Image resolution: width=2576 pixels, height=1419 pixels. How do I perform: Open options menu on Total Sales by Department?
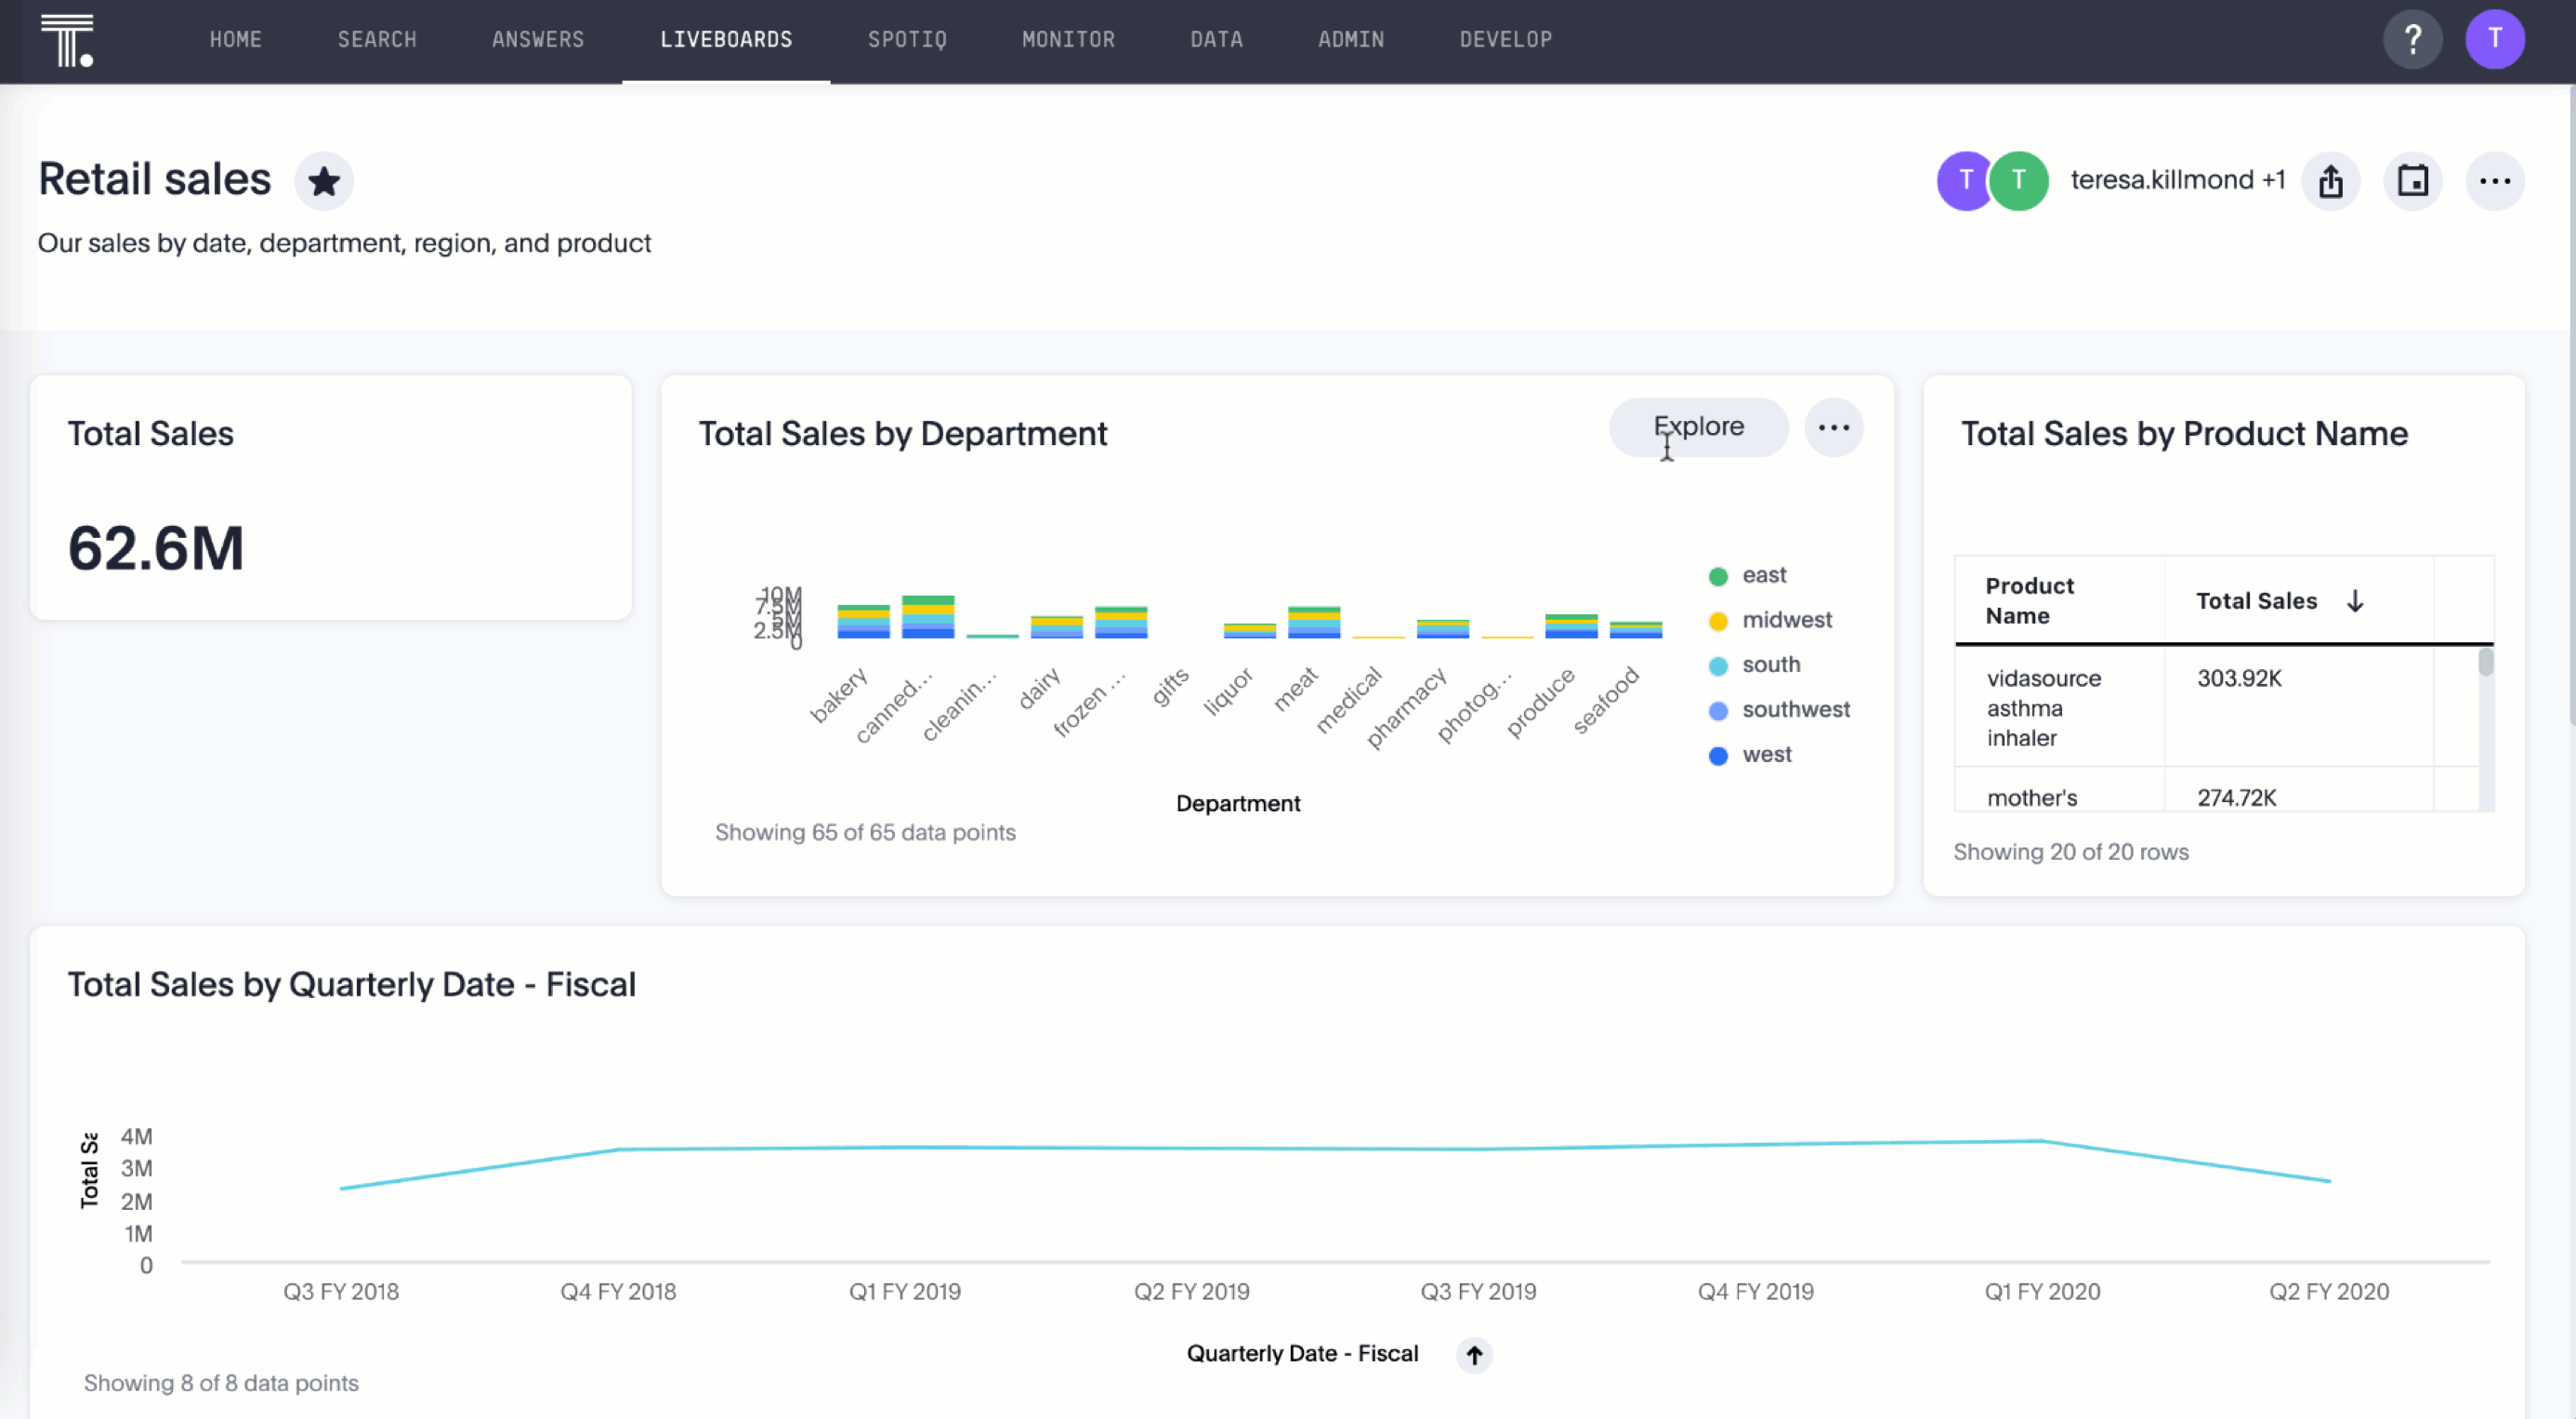(1834, 427)
